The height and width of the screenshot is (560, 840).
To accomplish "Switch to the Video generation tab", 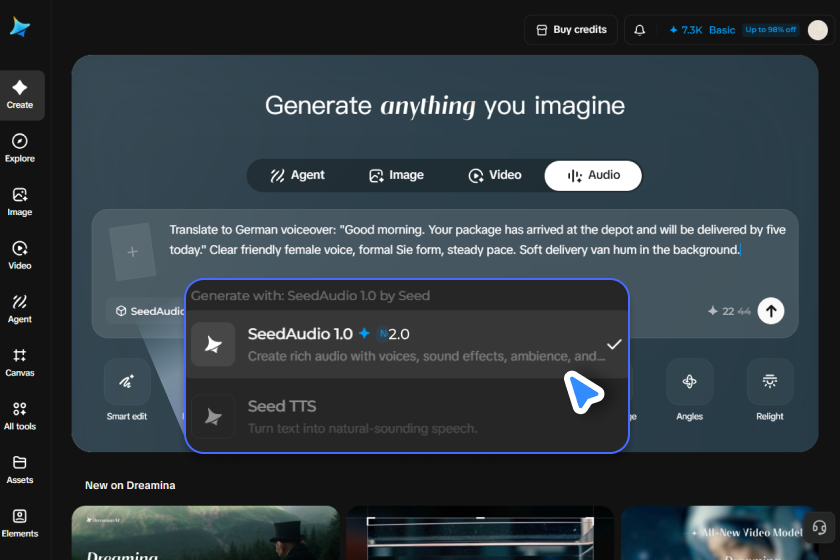I will [x=495, y=175].
